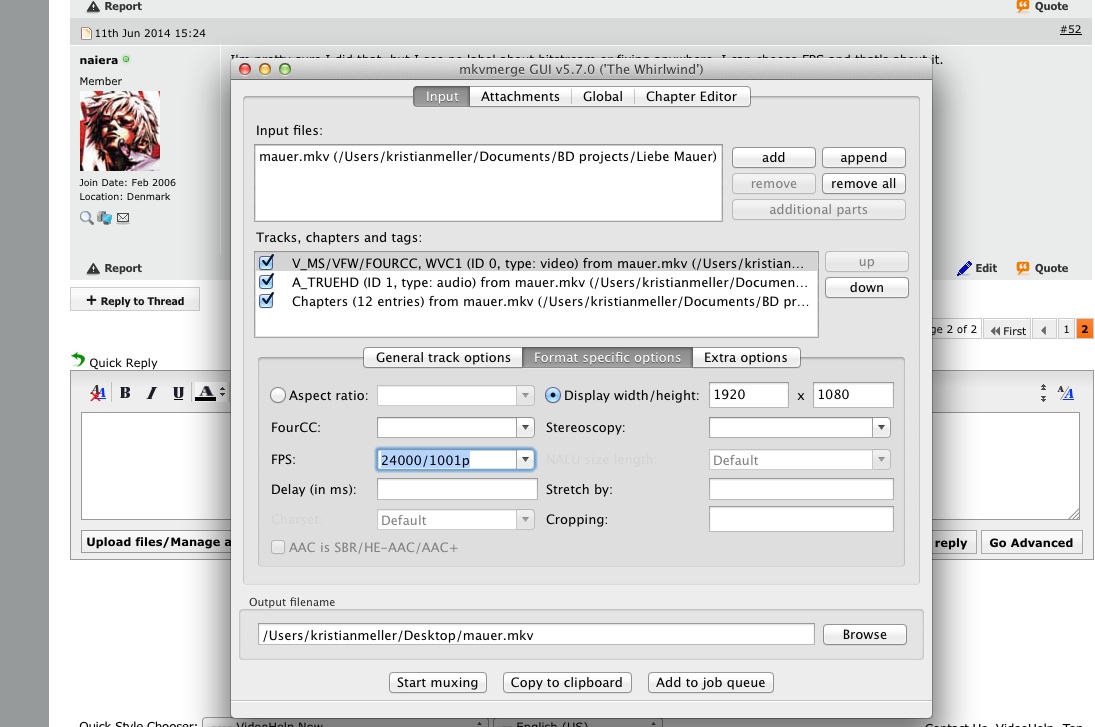The height and width of the screenshot is (727, 1095).
Task: Open Extra options tab
Action: [x=746, y=358]
